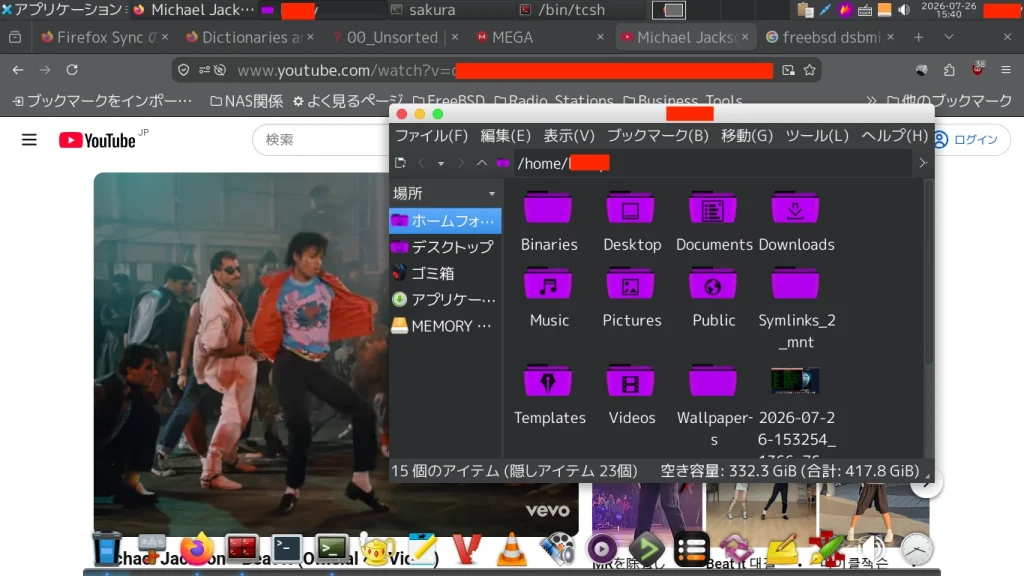
Task: Click the YouTube 検索 search box
Action: tap(321, 140)
